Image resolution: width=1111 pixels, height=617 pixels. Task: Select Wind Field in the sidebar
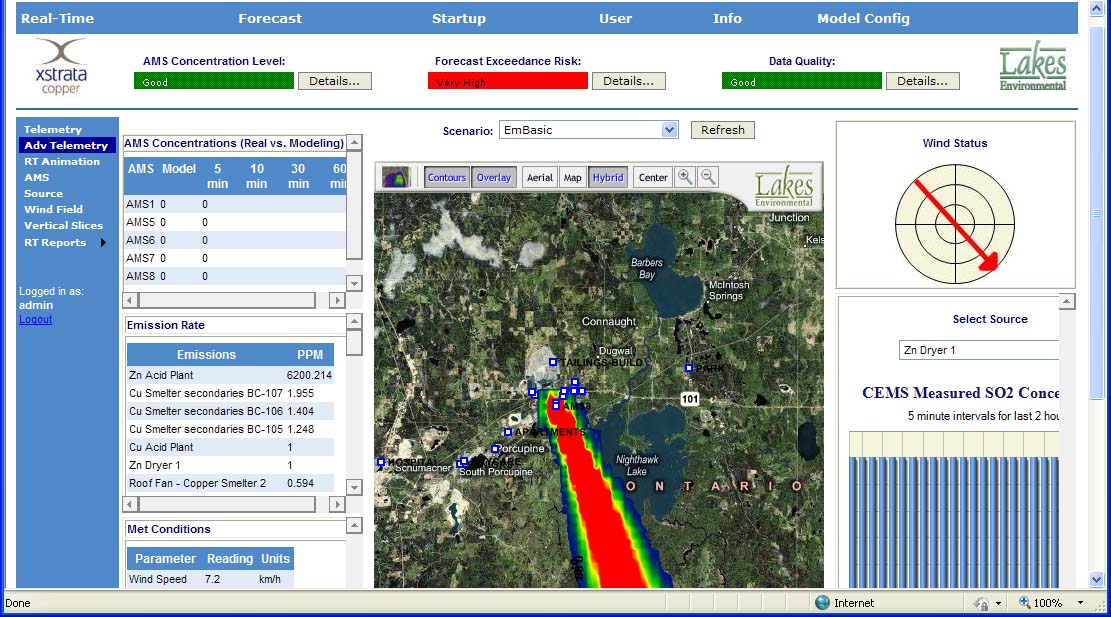52,209
